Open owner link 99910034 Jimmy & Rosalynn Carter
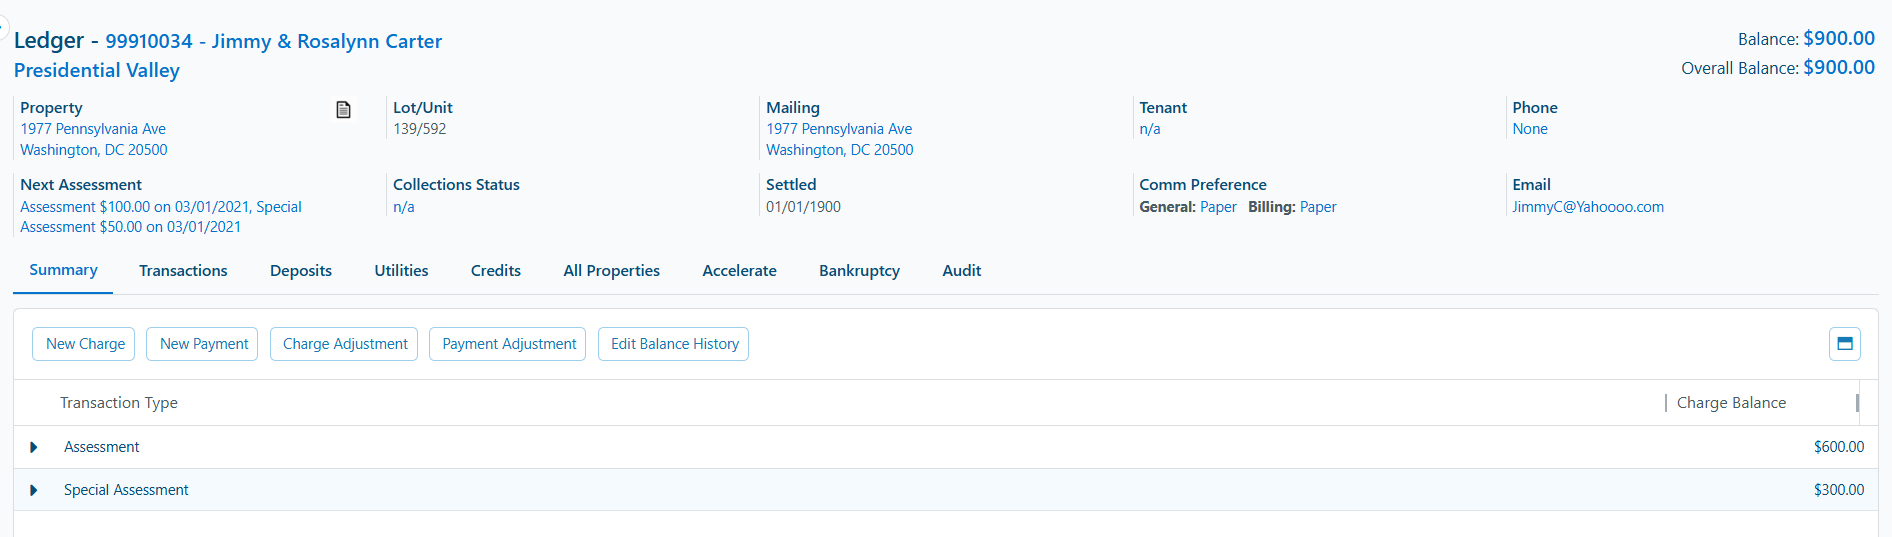The width and height of the screenshot is (1892, 537). click(x=274, y=41)
